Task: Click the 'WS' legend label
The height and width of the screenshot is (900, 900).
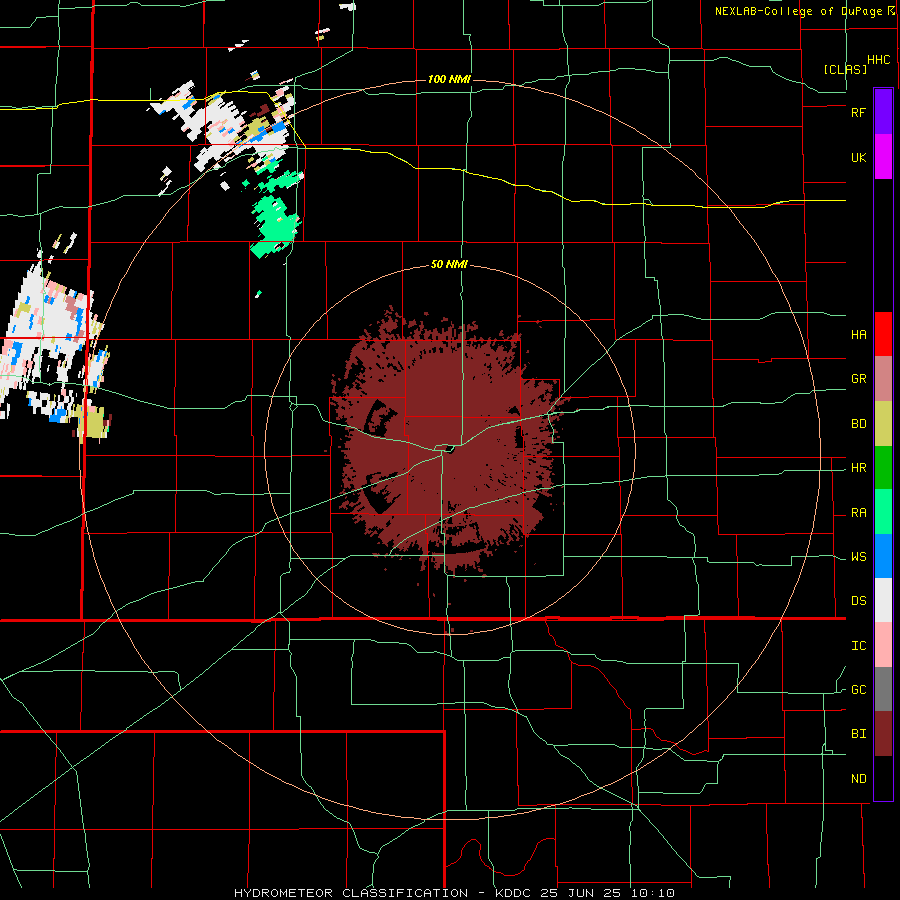Action: coord(858,557)
